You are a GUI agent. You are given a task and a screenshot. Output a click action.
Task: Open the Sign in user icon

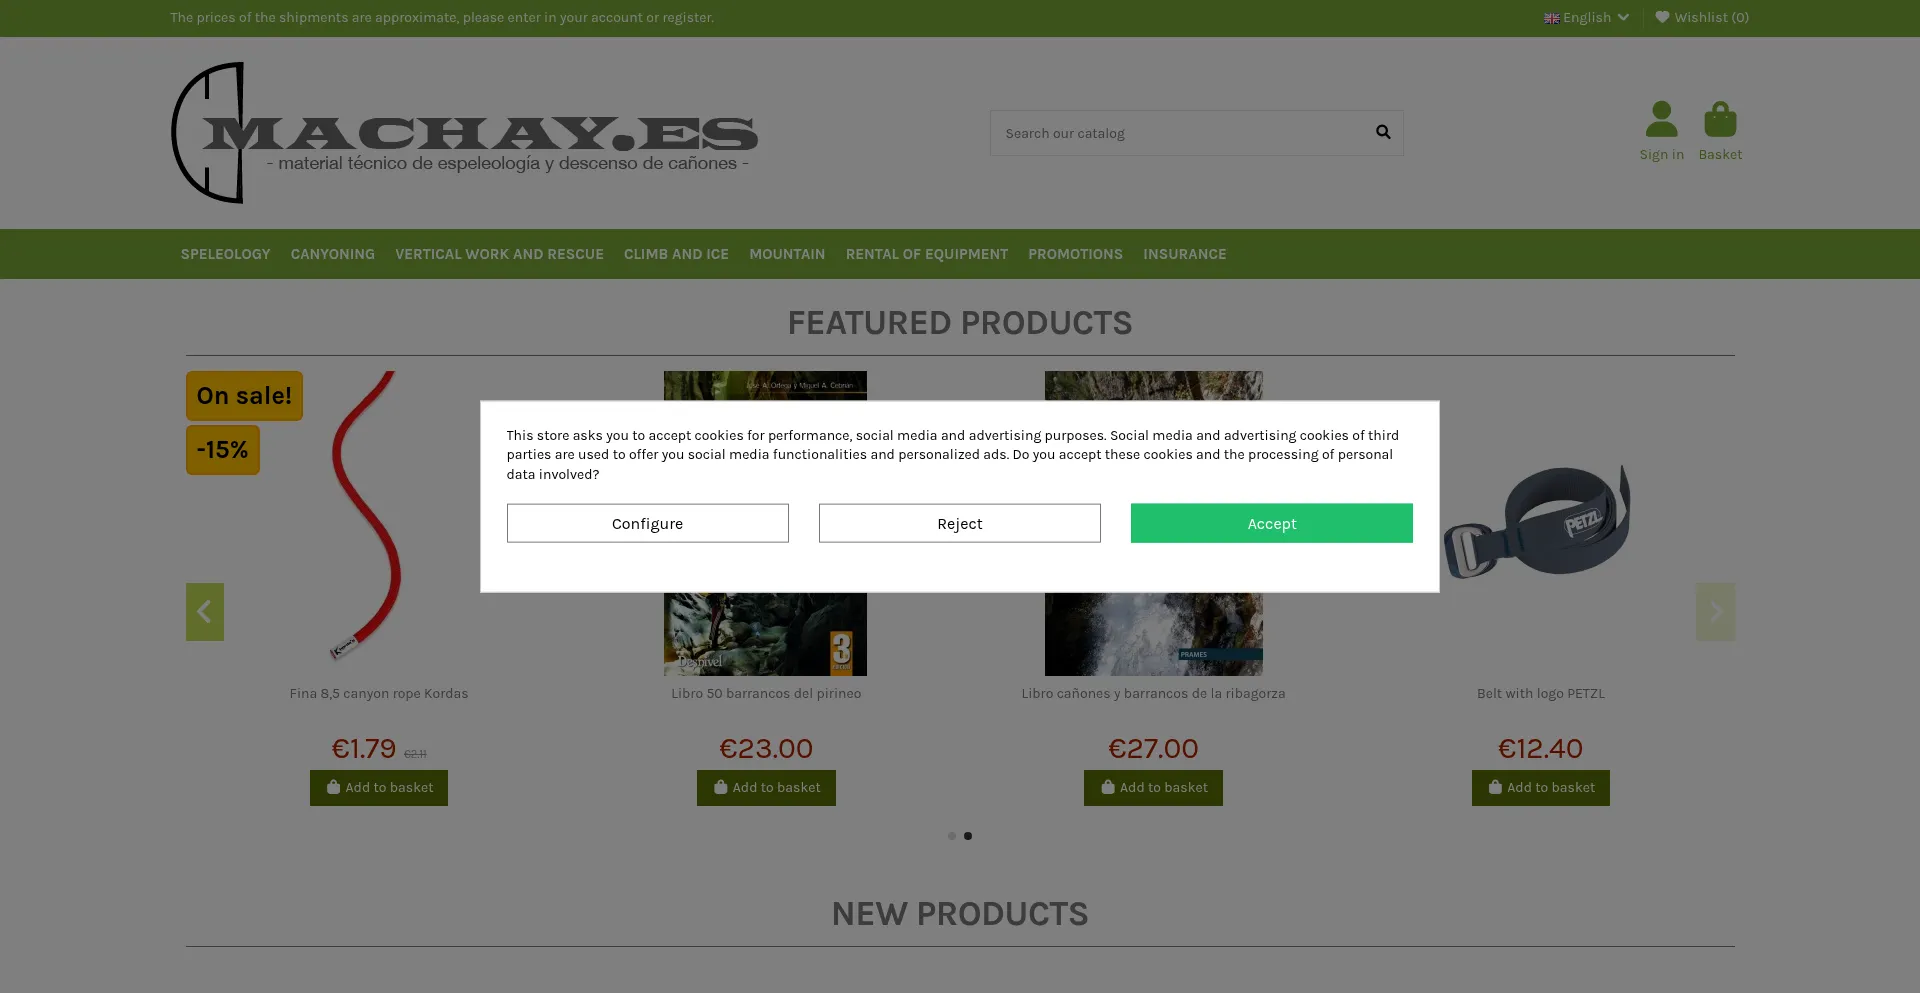[x=1661, y=119]
